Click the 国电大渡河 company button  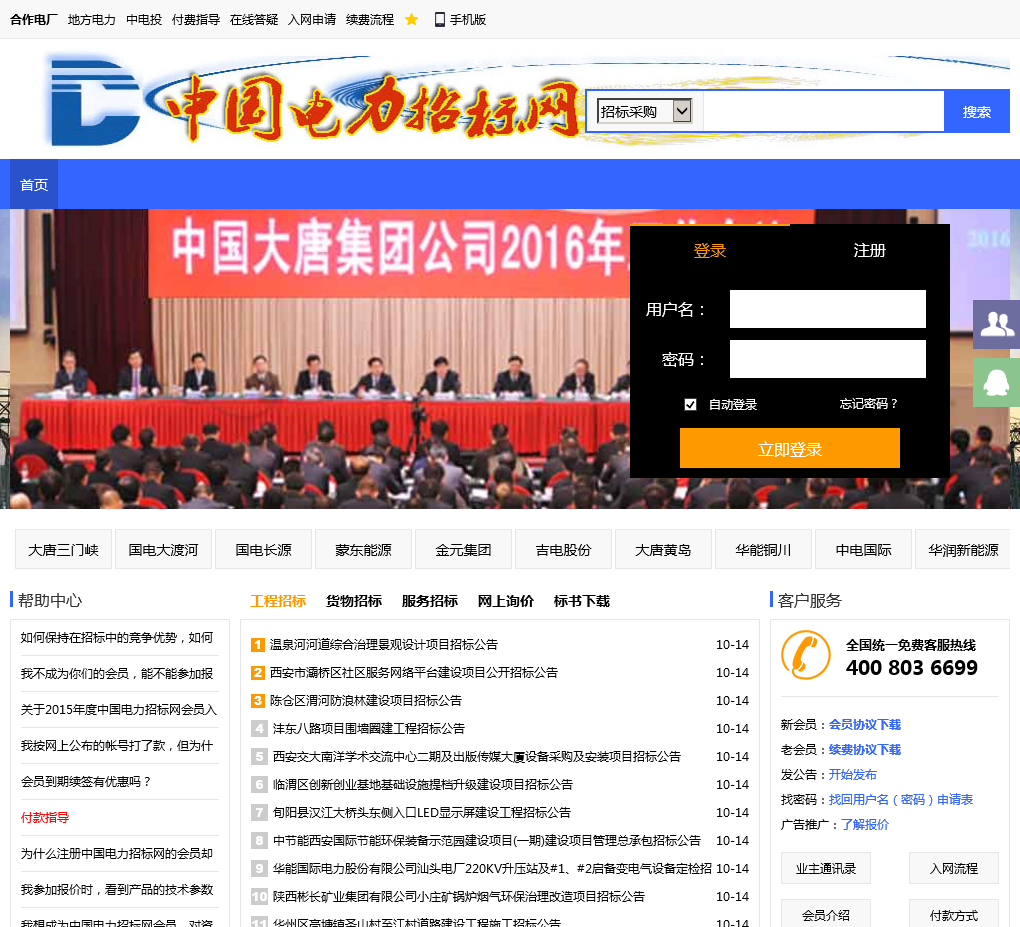pos(163,550)
